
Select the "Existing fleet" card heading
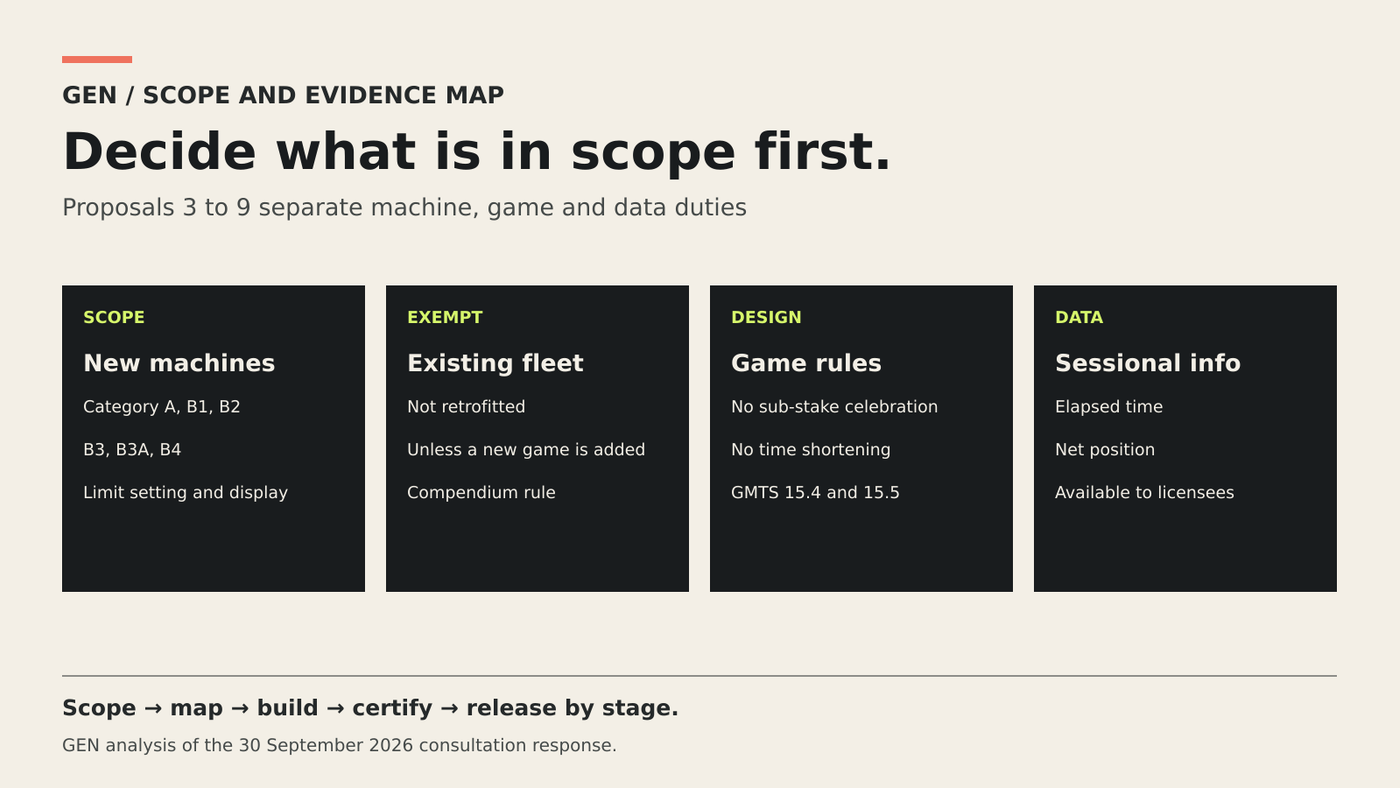[495, 363]
